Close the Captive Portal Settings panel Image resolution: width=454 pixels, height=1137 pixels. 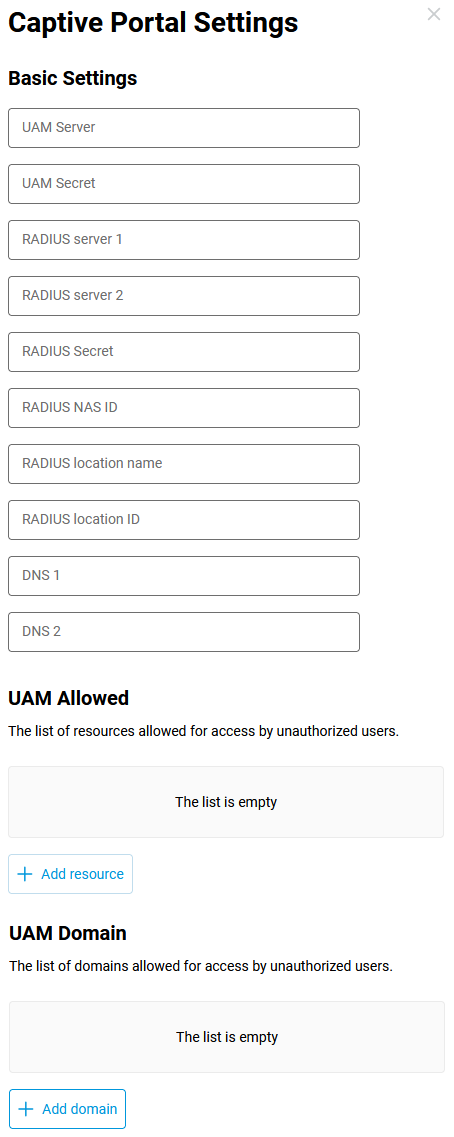[434, 14]
